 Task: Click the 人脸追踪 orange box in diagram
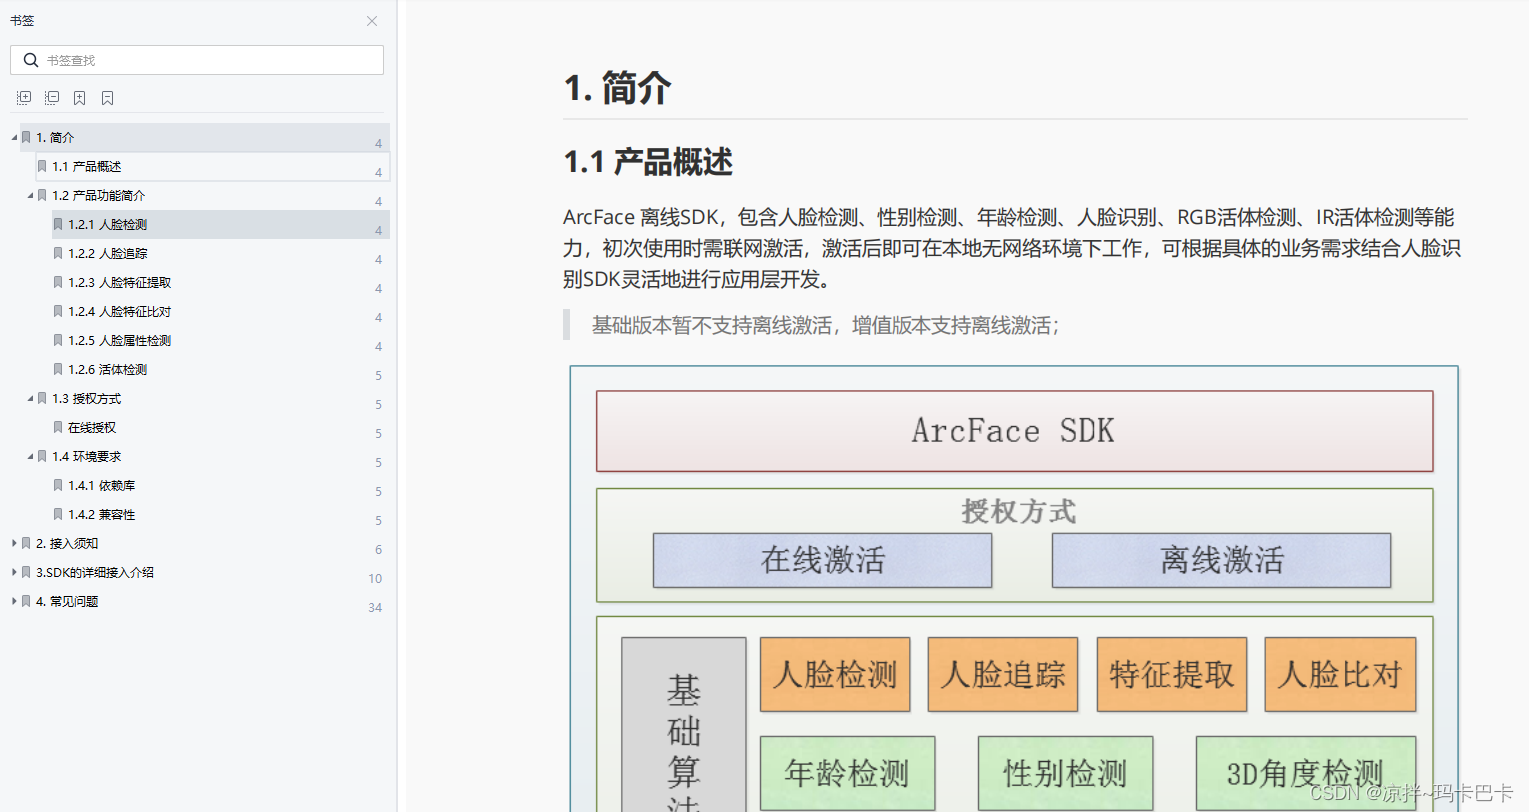tap(1003, 675)
